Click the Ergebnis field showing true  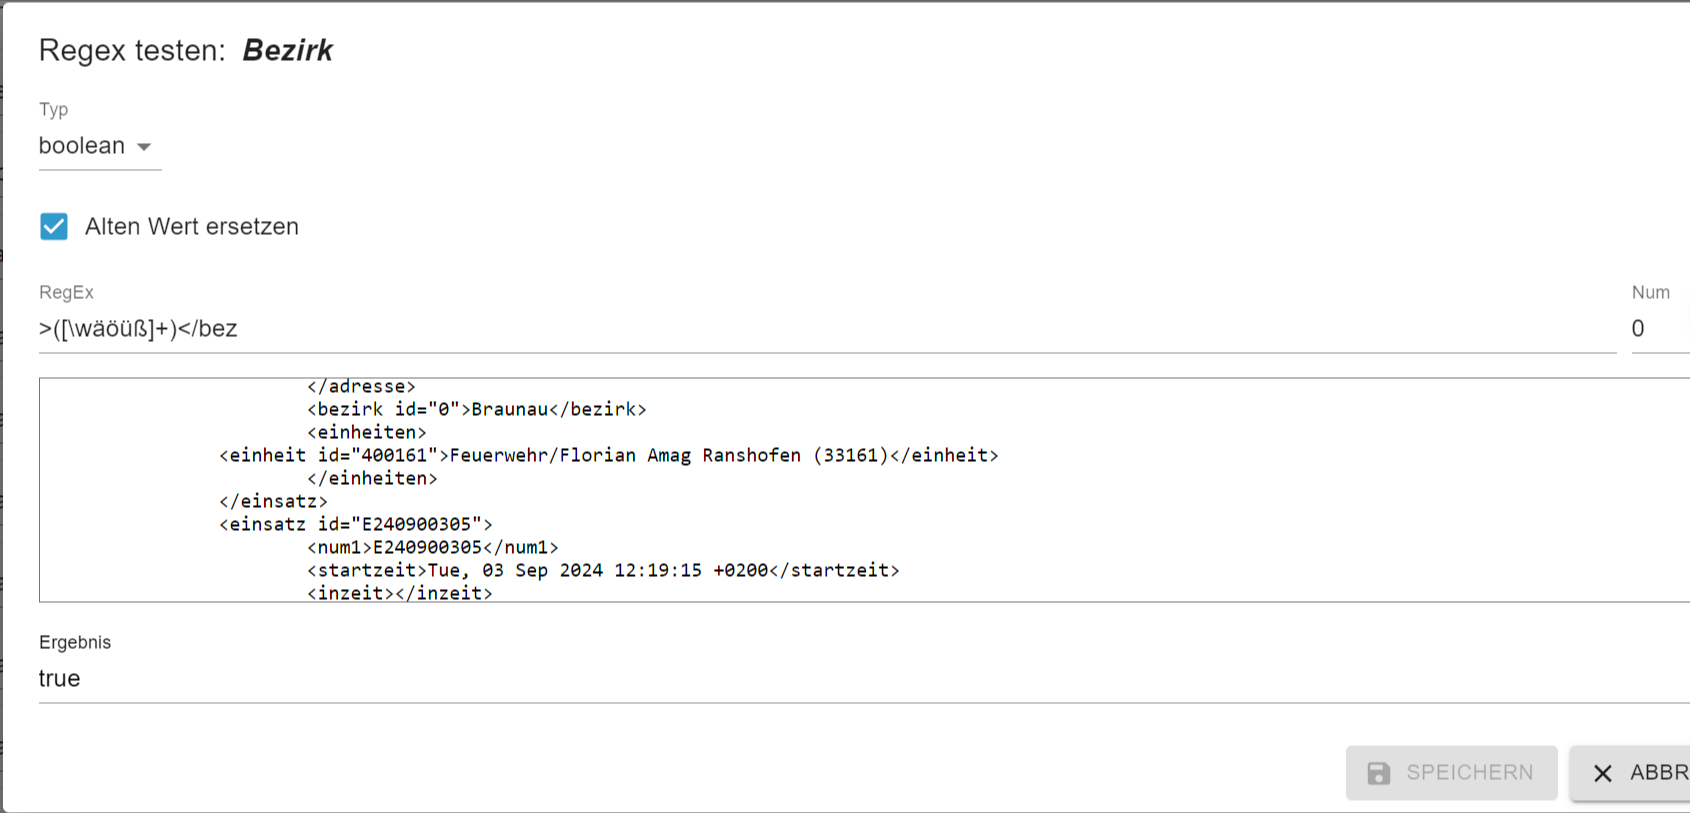pos(864,678)
